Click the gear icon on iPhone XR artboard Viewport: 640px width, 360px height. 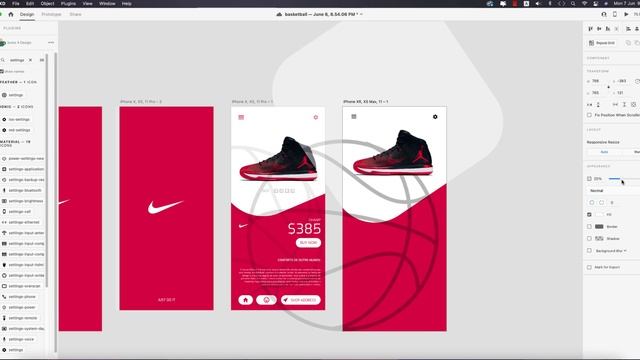[435, 117]
